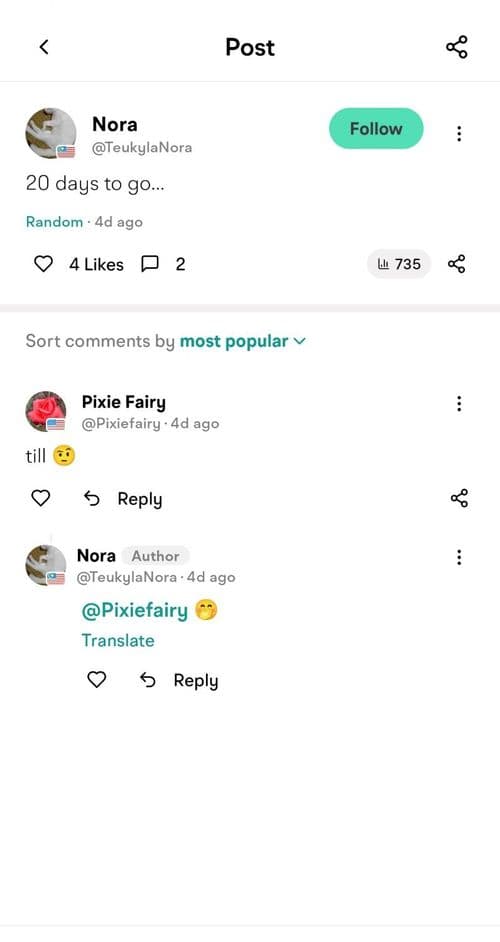
Task: Open the three-dot menu on Nora's reply
Action: pyautogui.click(x=459, y=558)
